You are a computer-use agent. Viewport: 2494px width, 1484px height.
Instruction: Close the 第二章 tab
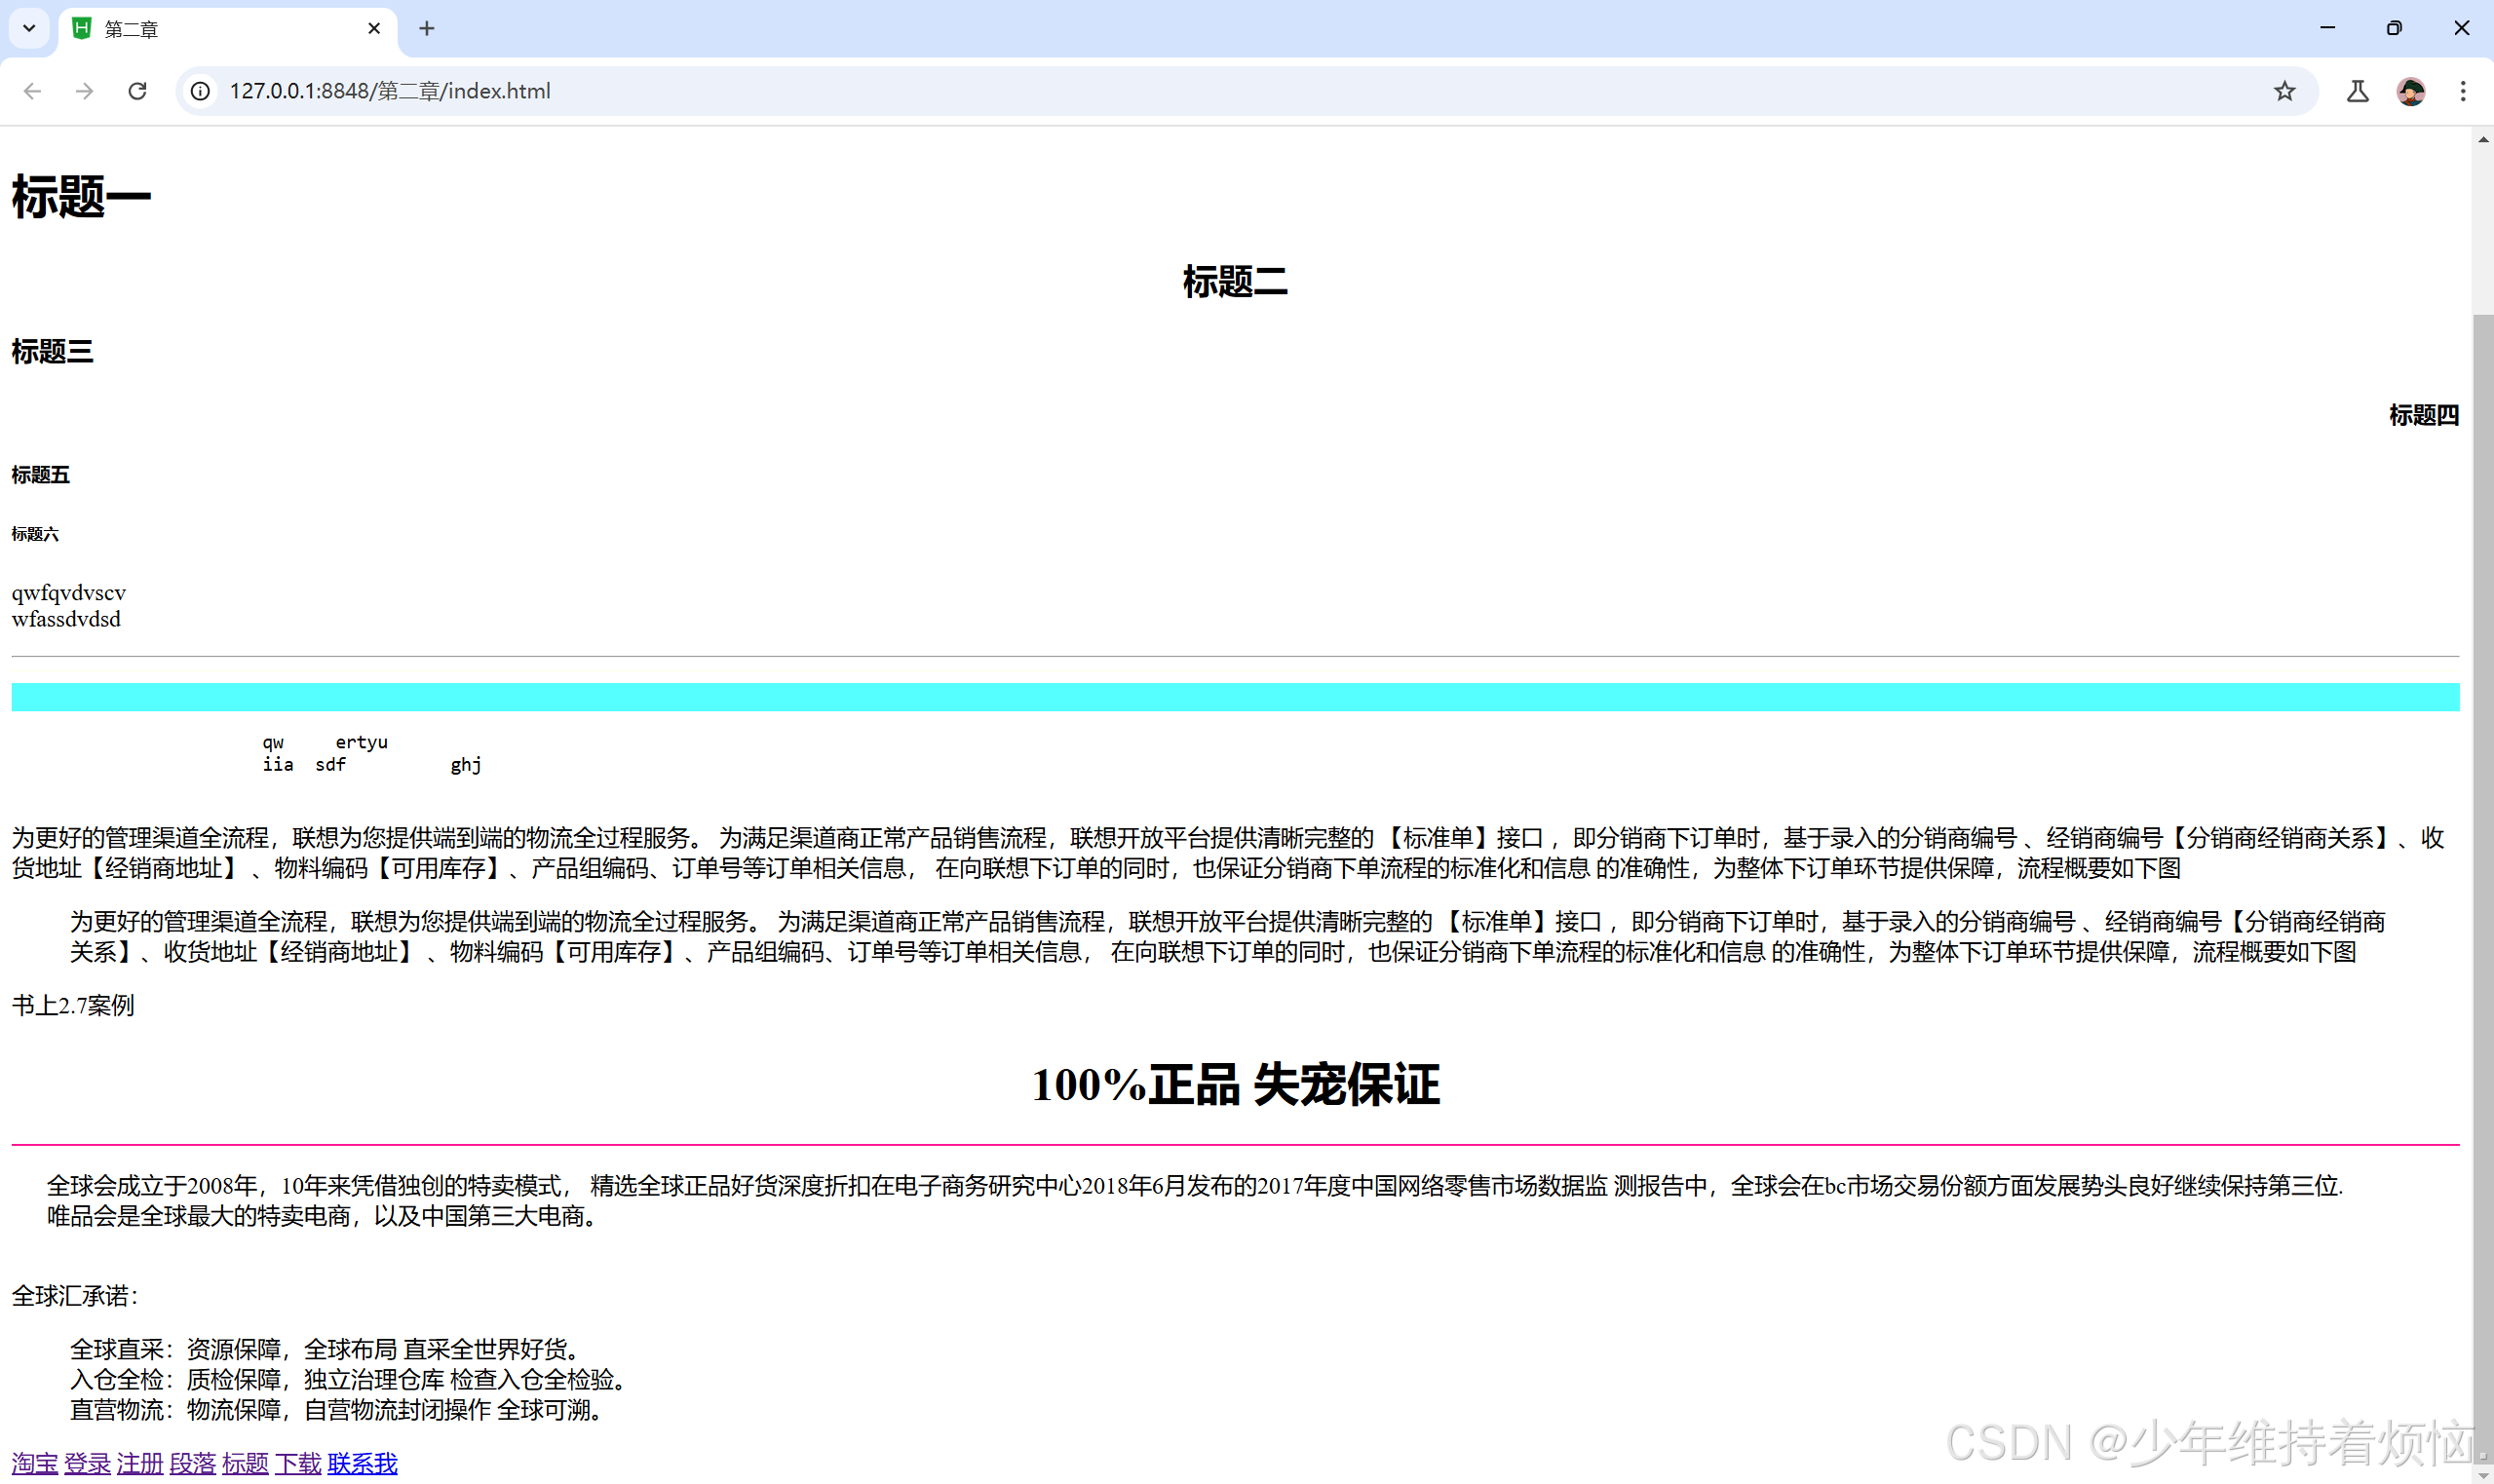click(374, 29)
